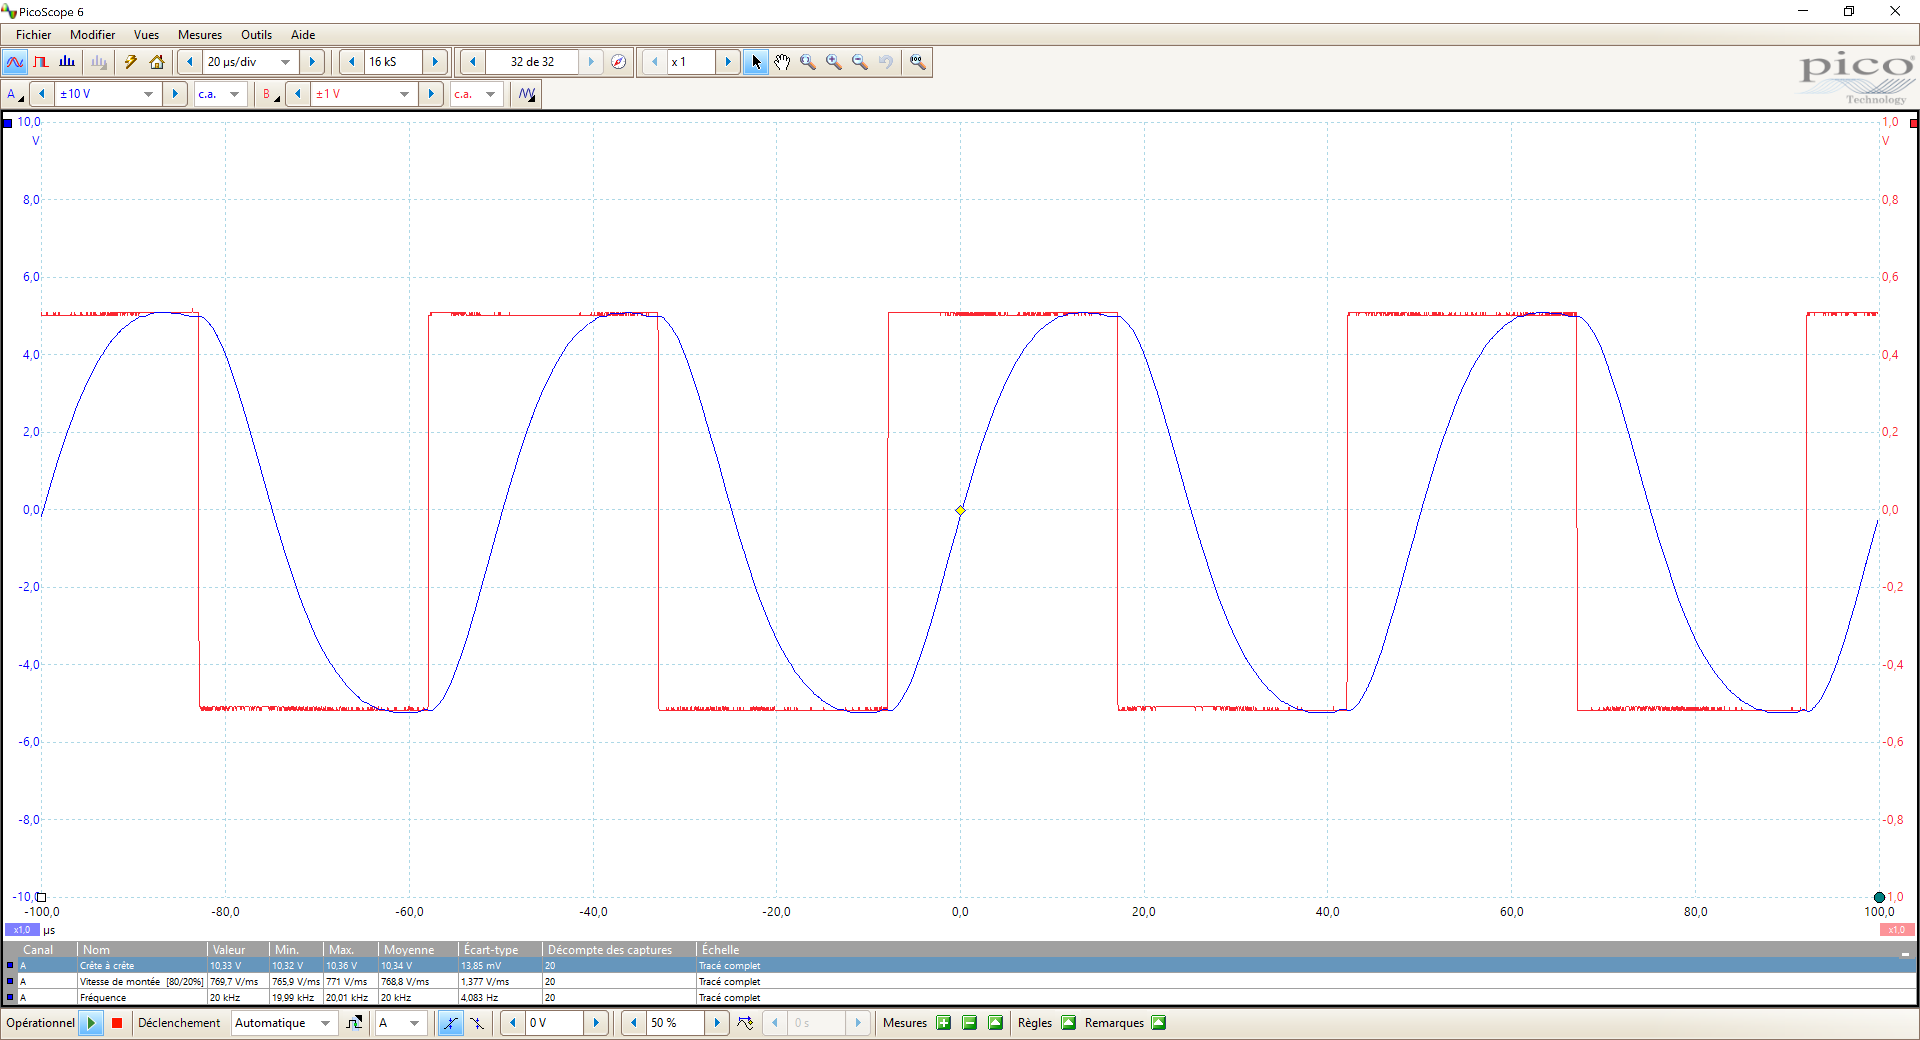Show Remarques notes green icon
This screenshot has width=1920, height=1040.
pyautogui.click(x=1159, y=1023)
